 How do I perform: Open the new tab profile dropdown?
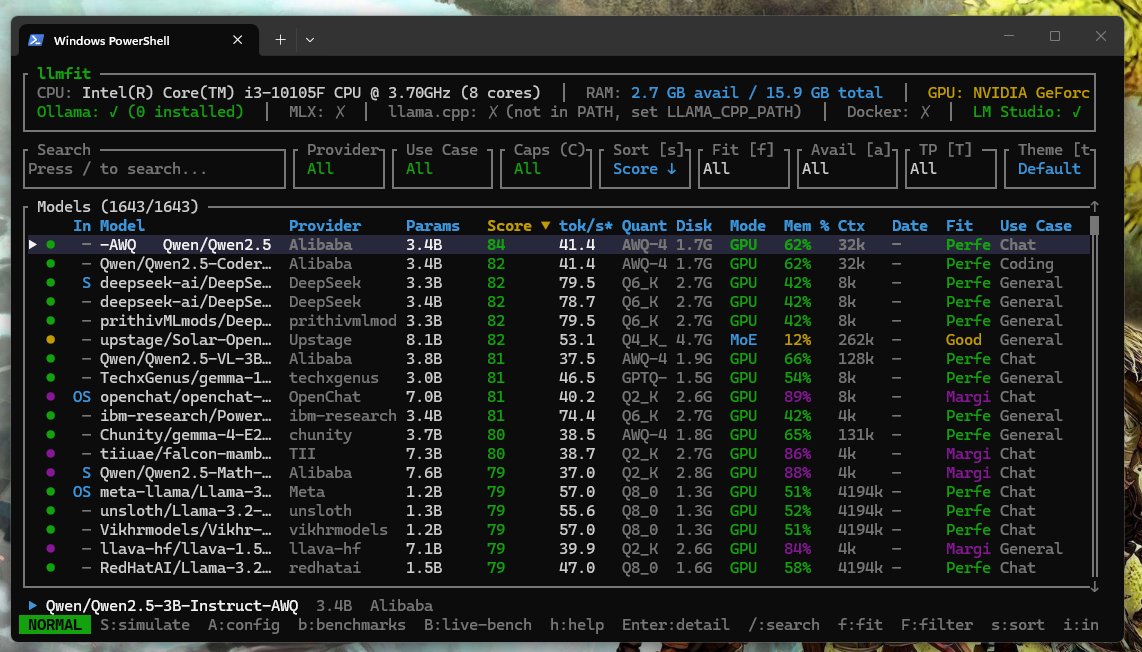click(310, 40)
